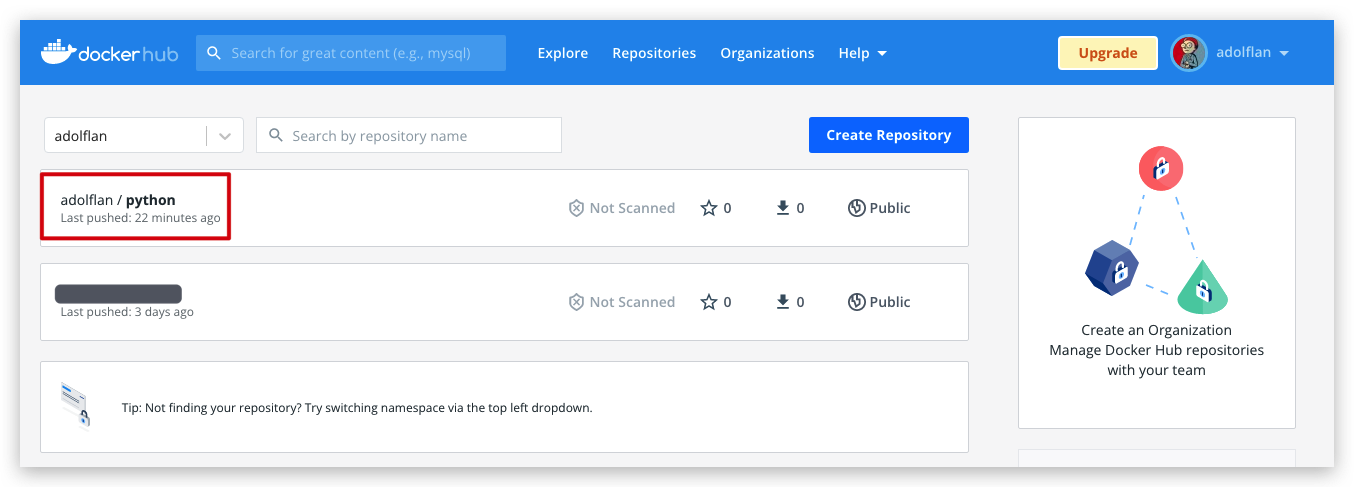The image size is (1354, 487).
Task: Go to the Repositories page
Action: (654, 53)
